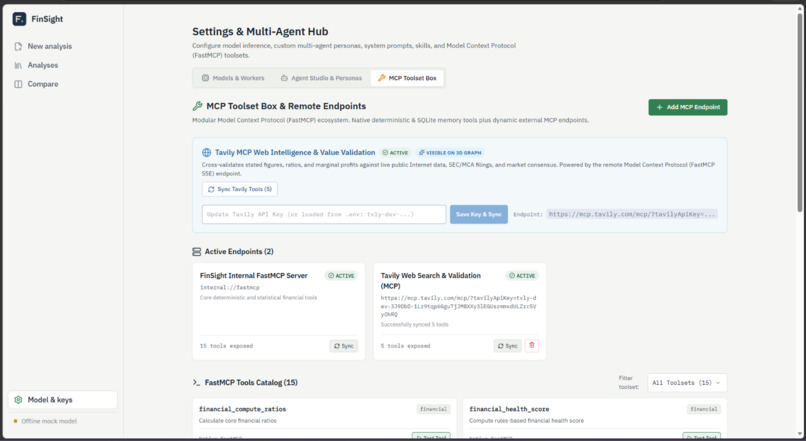Click financial tag on financial_health_score card
The height and width of the screenshot is (441, 806).
pos(704,409)
